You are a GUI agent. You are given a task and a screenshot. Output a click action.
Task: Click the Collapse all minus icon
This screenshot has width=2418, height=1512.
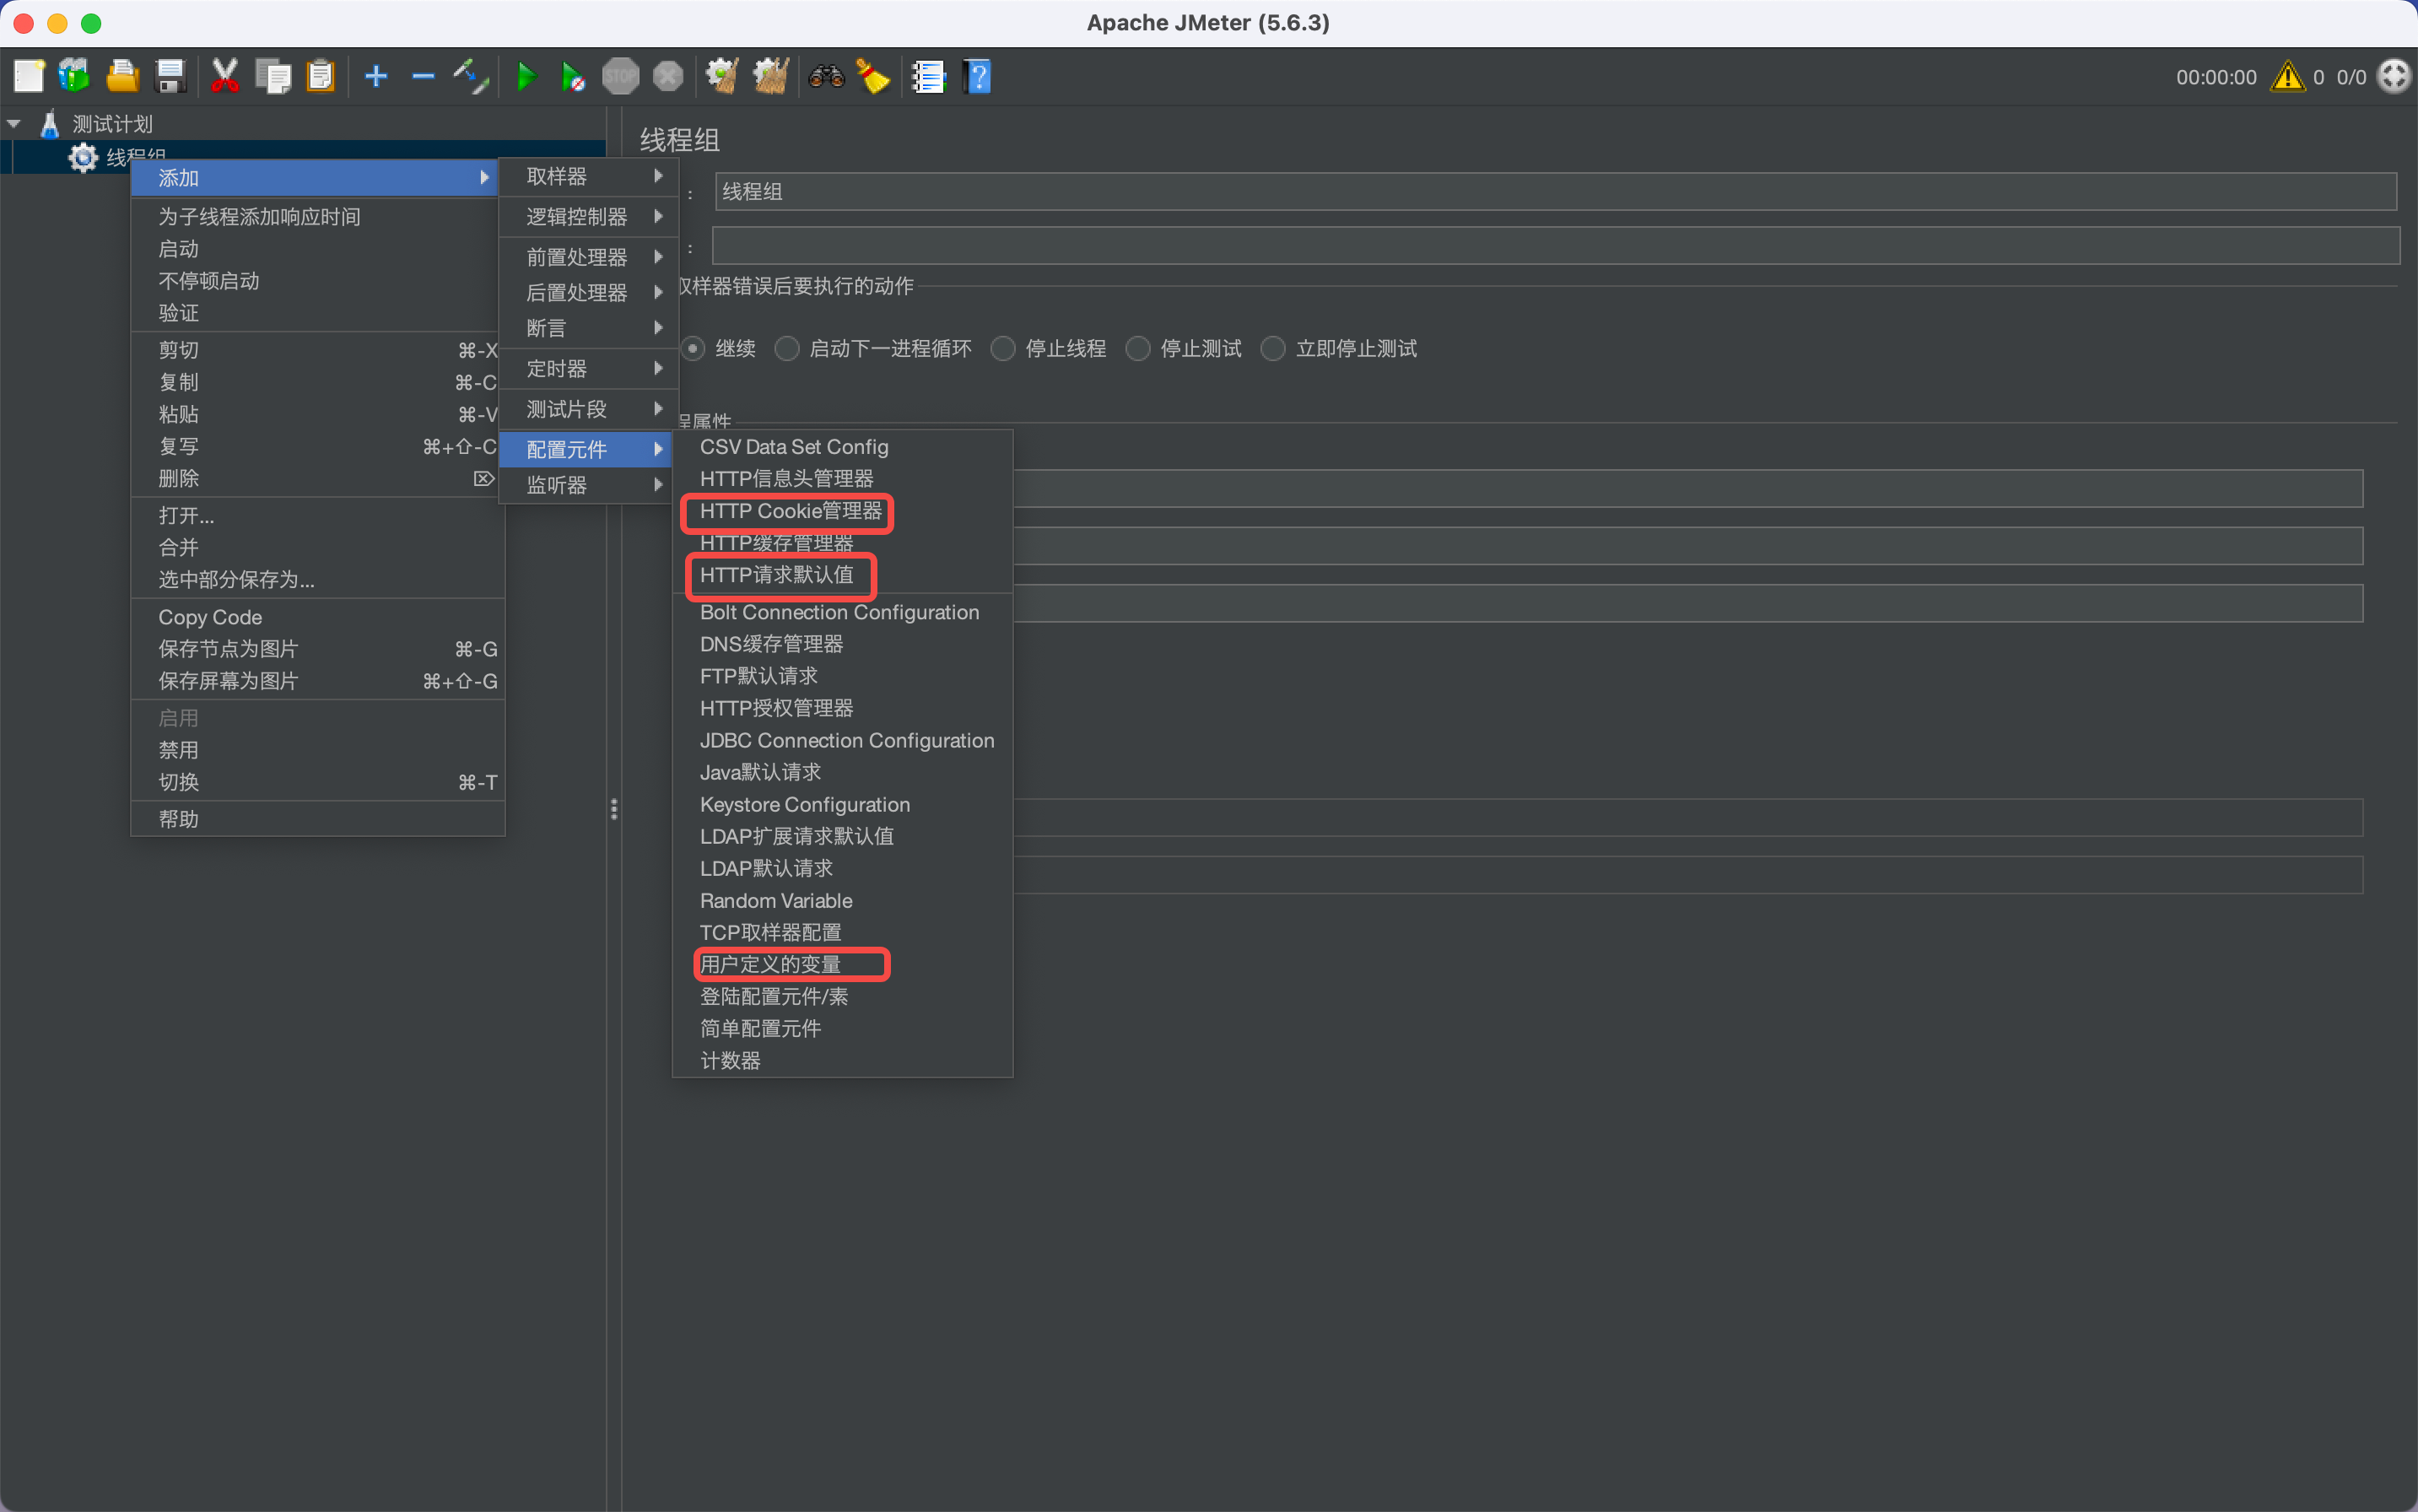tap(423, 76)
